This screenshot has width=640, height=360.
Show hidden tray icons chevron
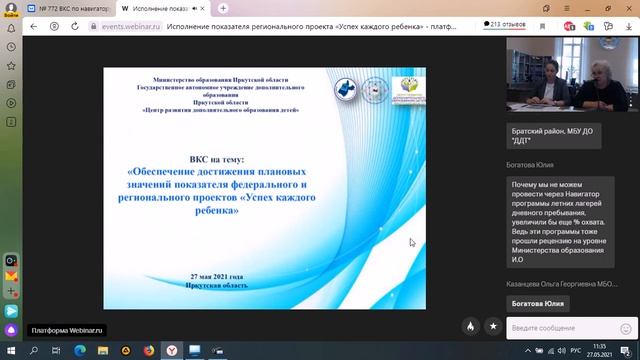coord(527,351)
